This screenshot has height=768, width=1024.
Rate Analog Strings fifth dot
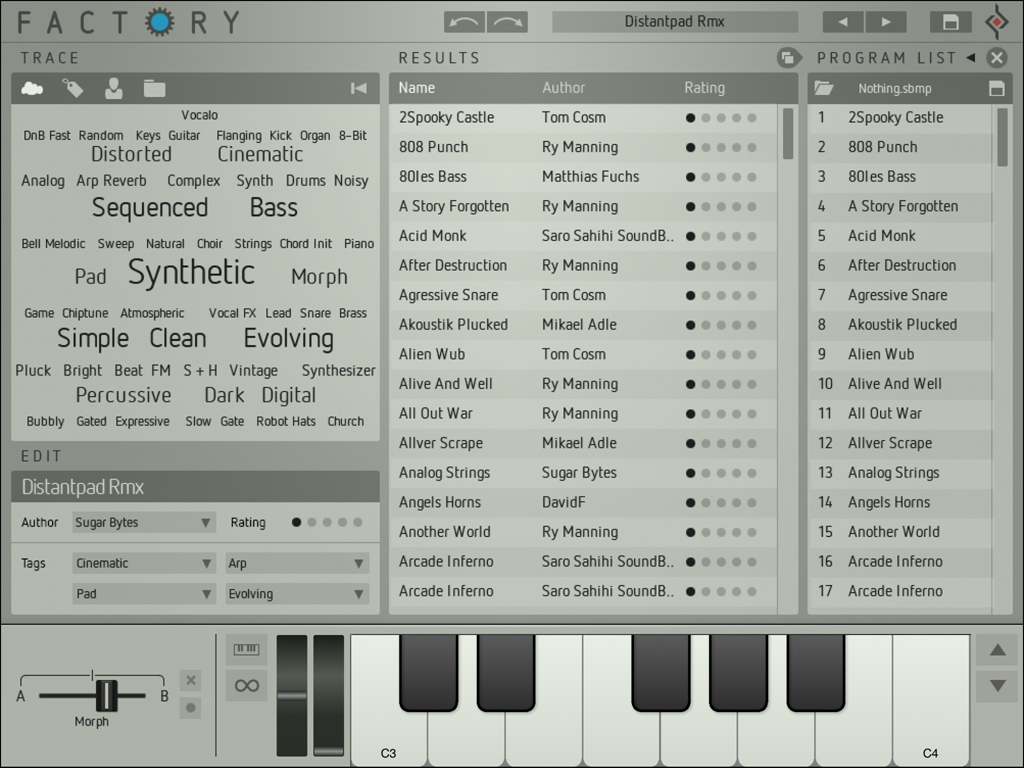[752, 473]
